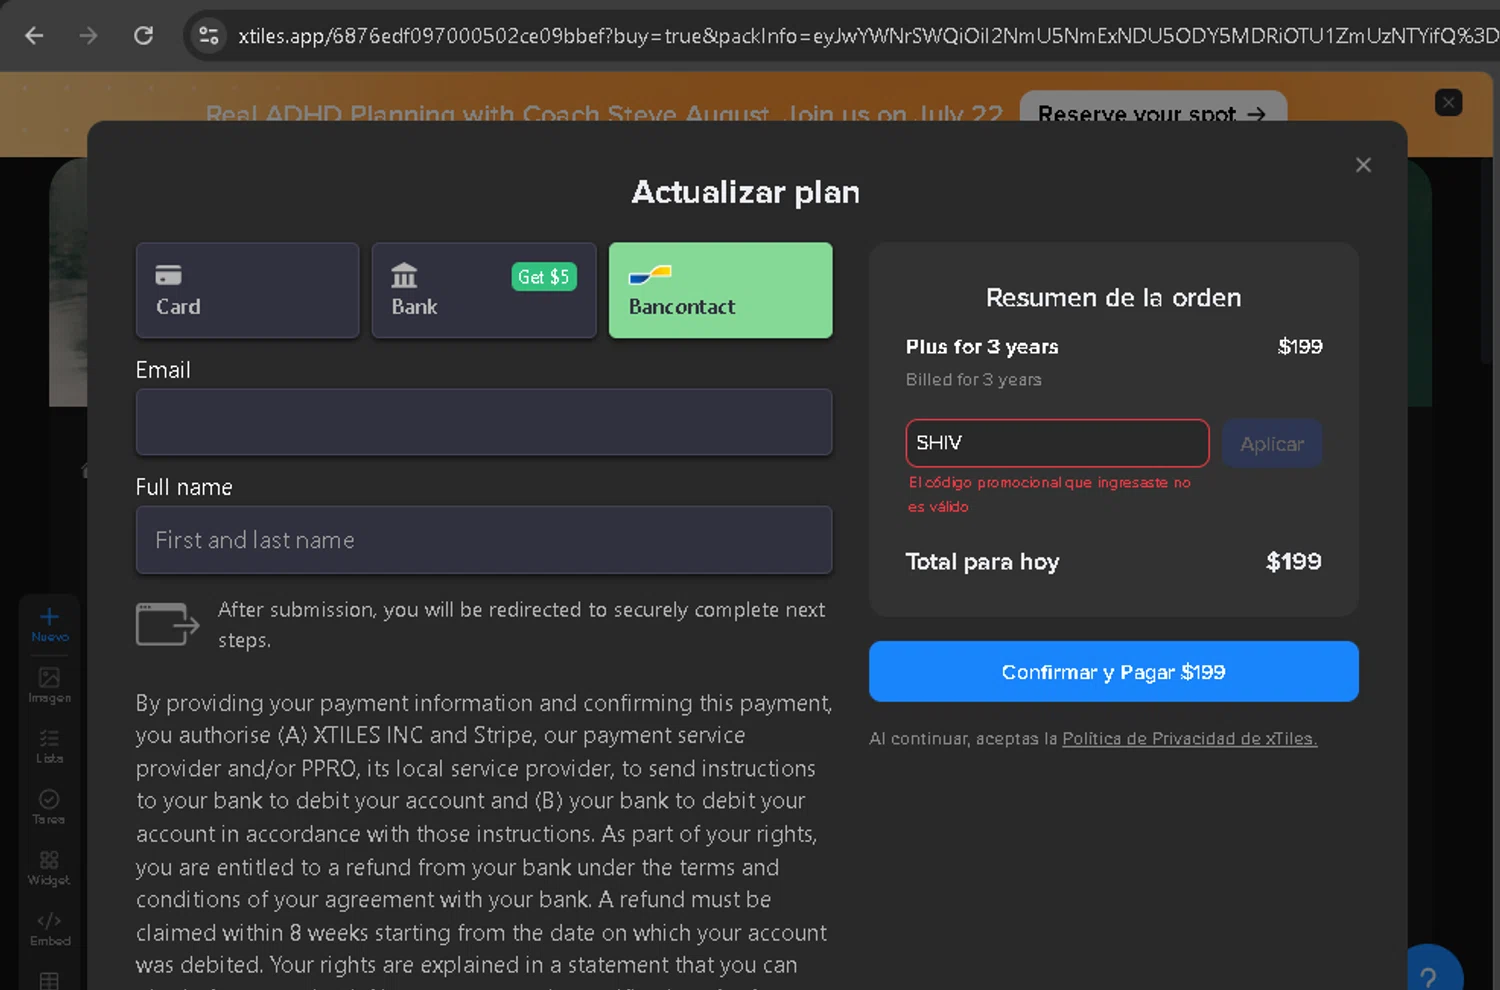Go back in browser history
Image resolution: width=1500 pixels, height=990 pixels.
(34, 36)
